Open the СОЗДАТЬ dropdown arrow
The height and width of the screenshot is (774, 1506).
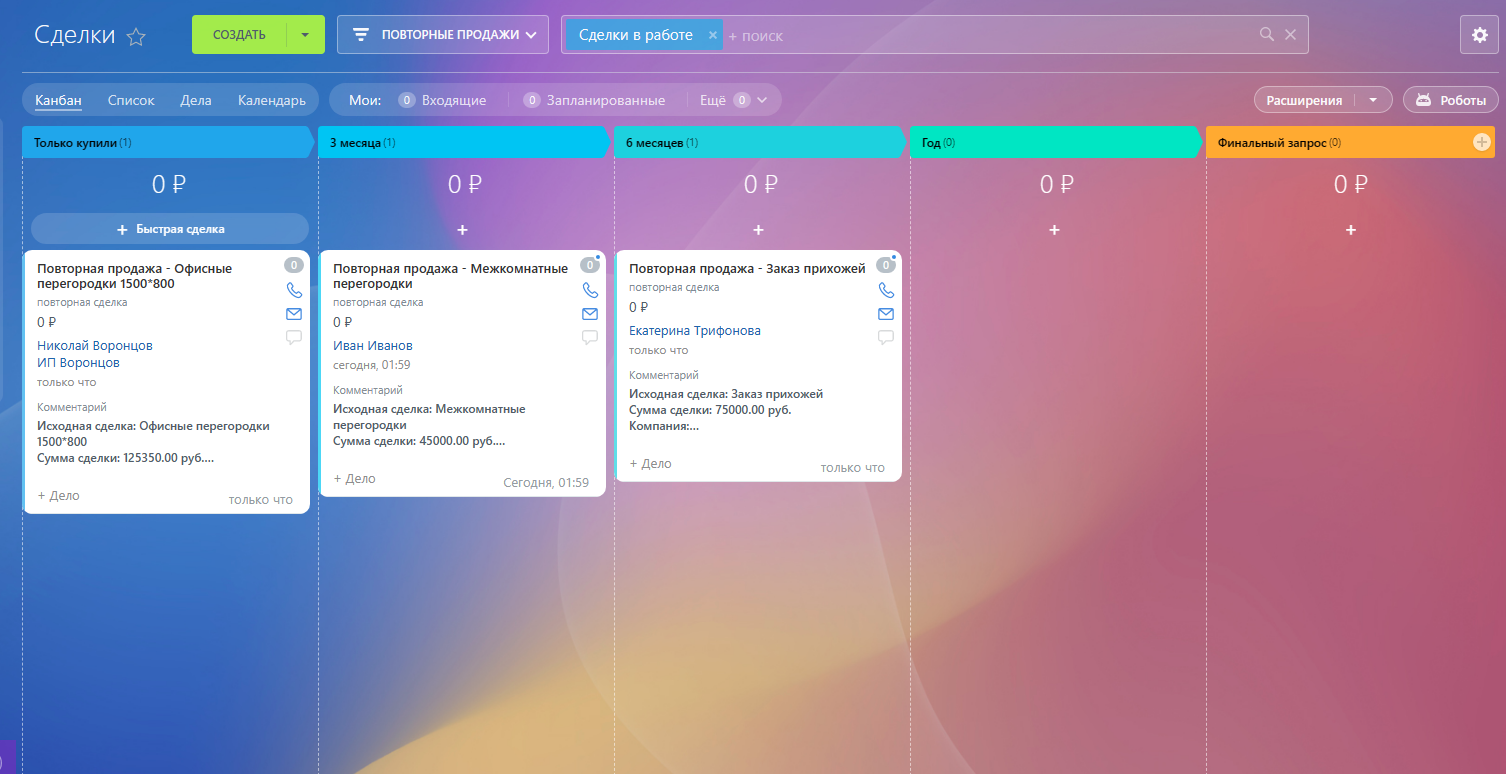(x=306, y=35)
